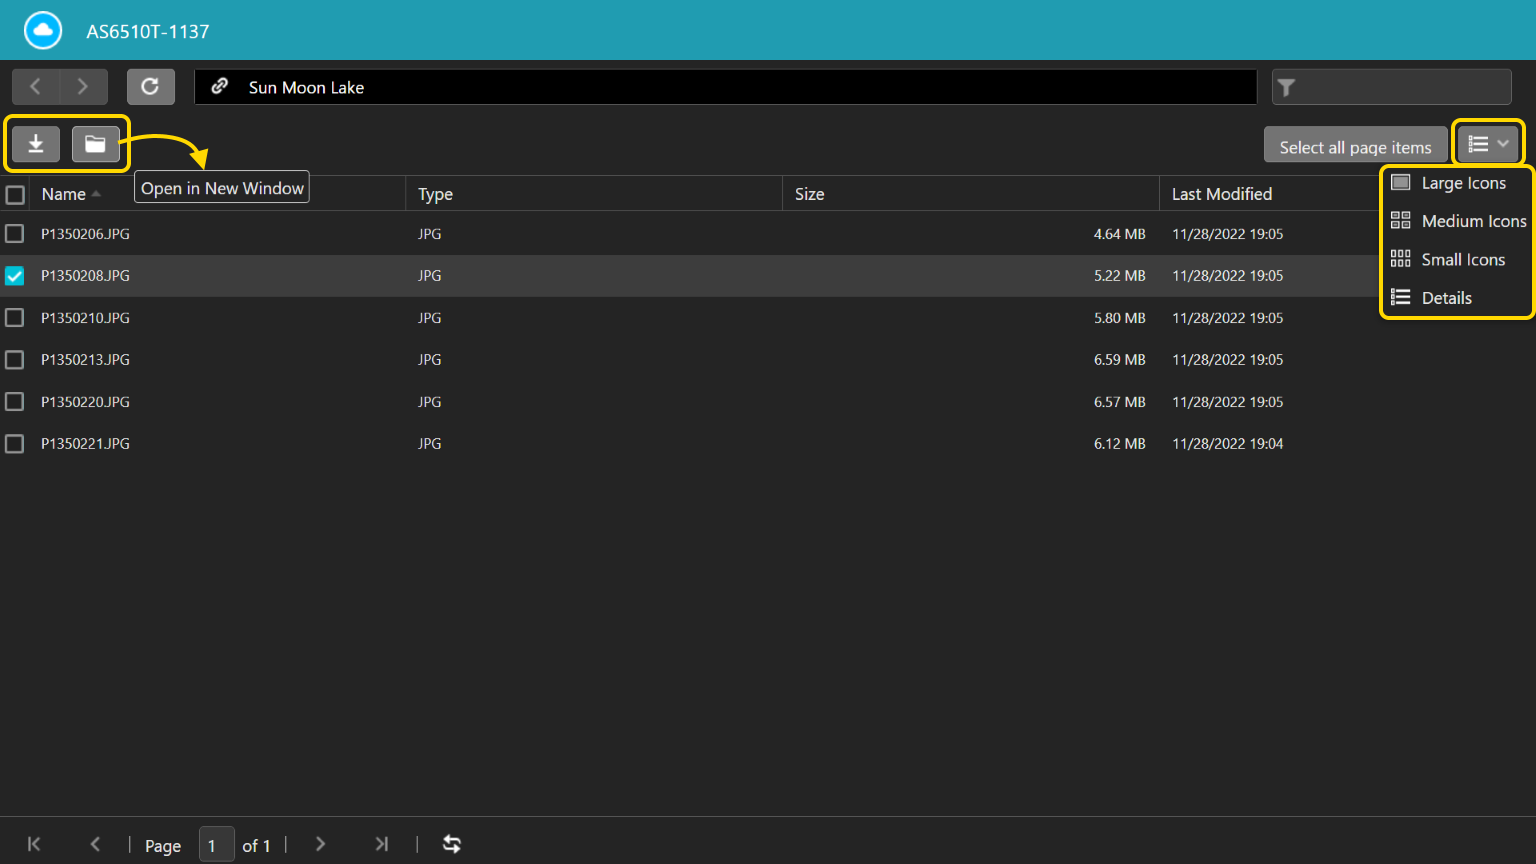1536x864 pixels.
Task: Click the reload arrows icon in the footer
Action: pyautogui.click(x=452, y=844)
